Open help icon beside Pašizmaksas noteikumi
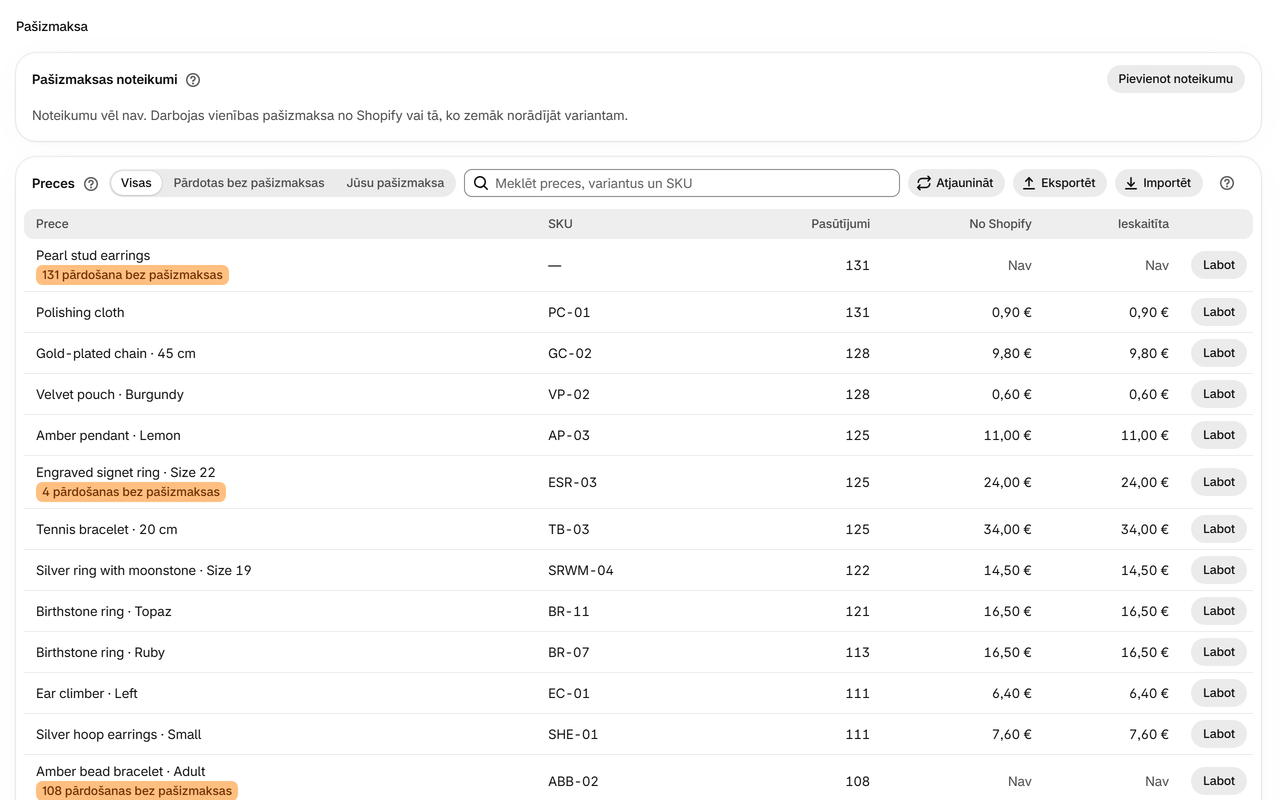Viewport: 1280px width, 800px height. 193,80
